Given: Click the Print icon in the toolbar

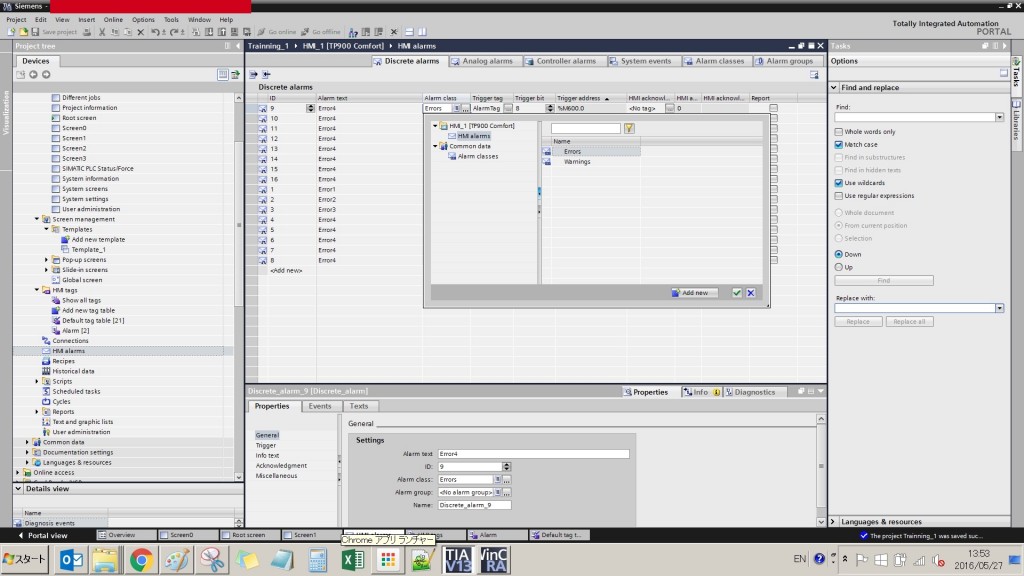Looking at the screenshot, I should [x=87, y=31].
